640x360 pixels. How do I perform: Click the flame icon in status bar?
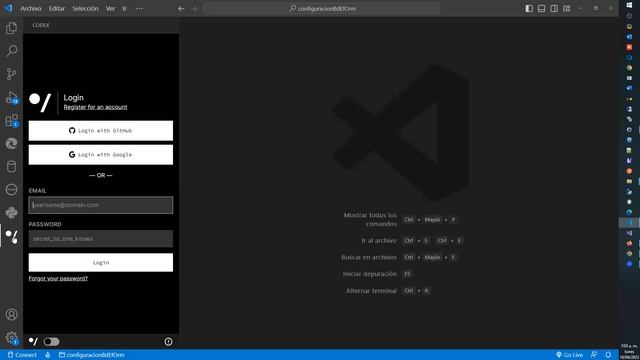click(x=48, y=355)
